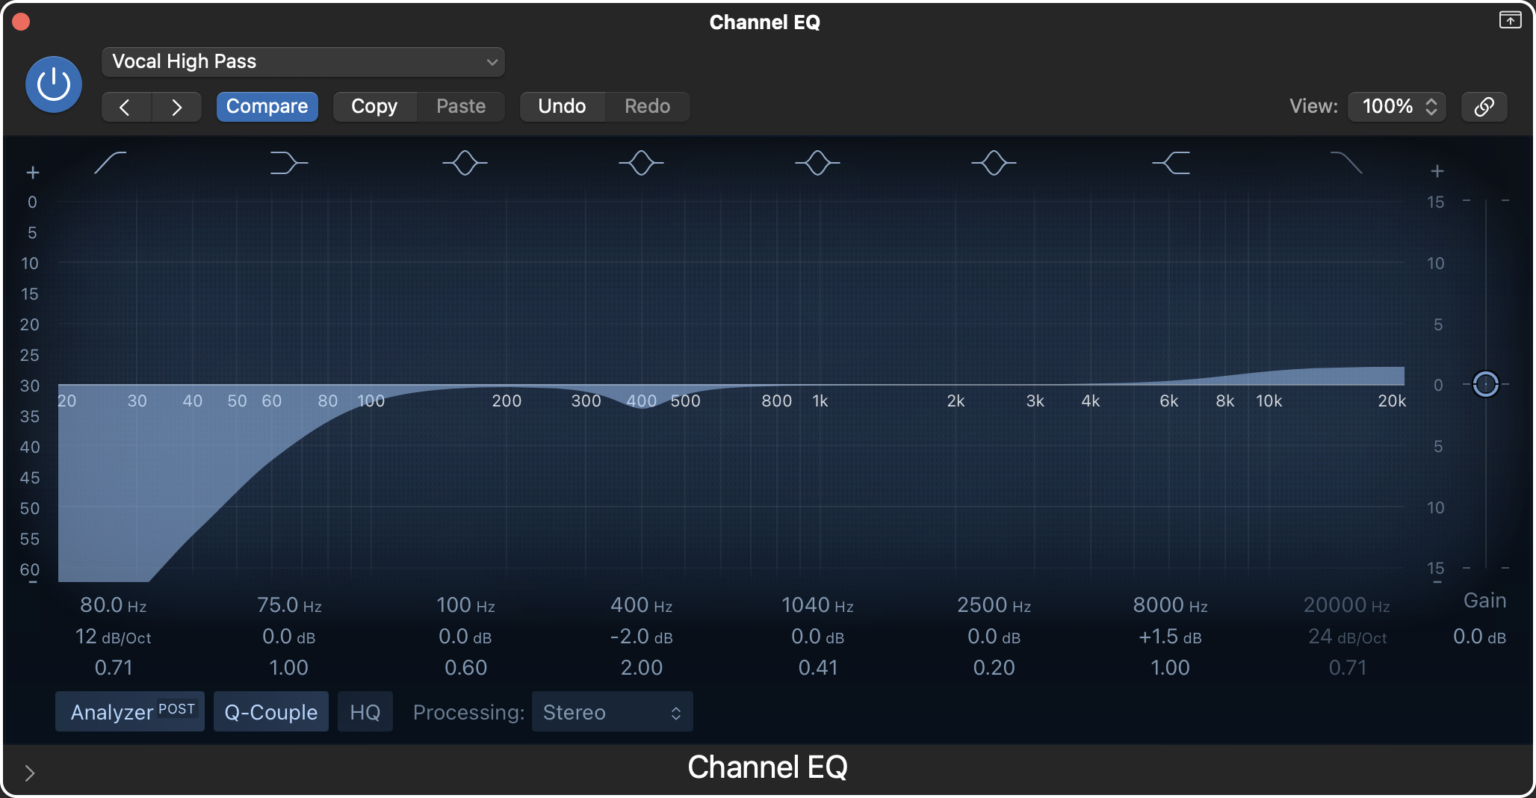
Task: Toggle the Channel EQ power button
Action: [52, 84]
